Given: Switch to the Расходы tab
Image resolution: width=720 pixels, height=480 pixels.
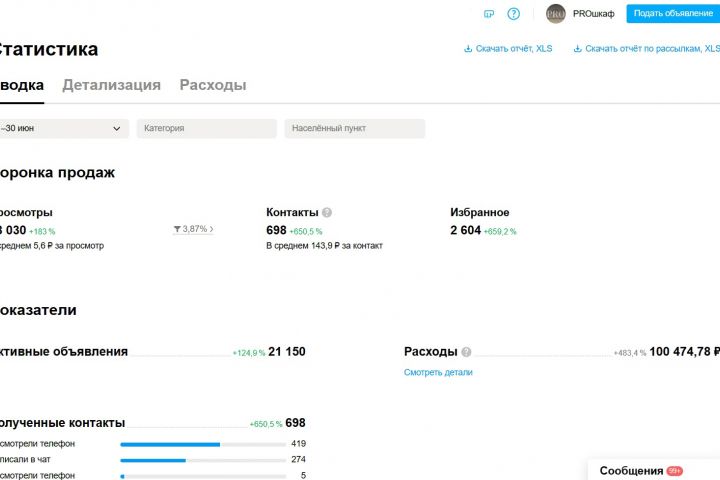Looking at the screenshot, I should click(213, 85).
